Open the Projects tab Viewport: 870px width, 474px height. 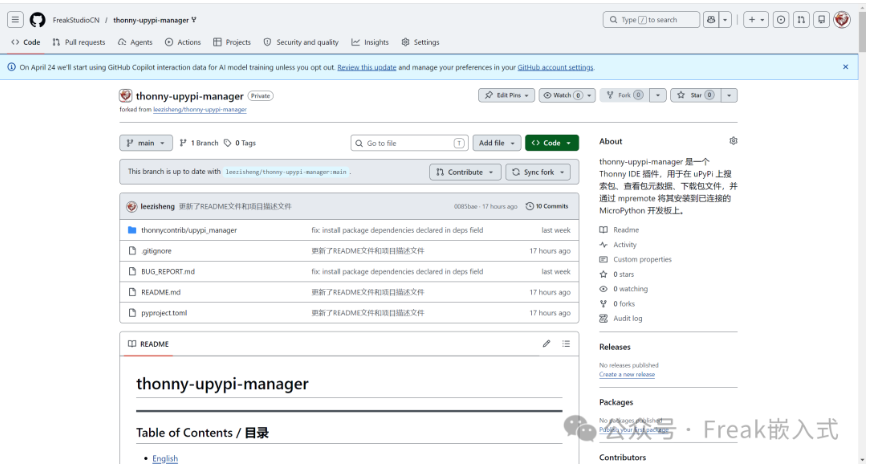click(232, 42)
